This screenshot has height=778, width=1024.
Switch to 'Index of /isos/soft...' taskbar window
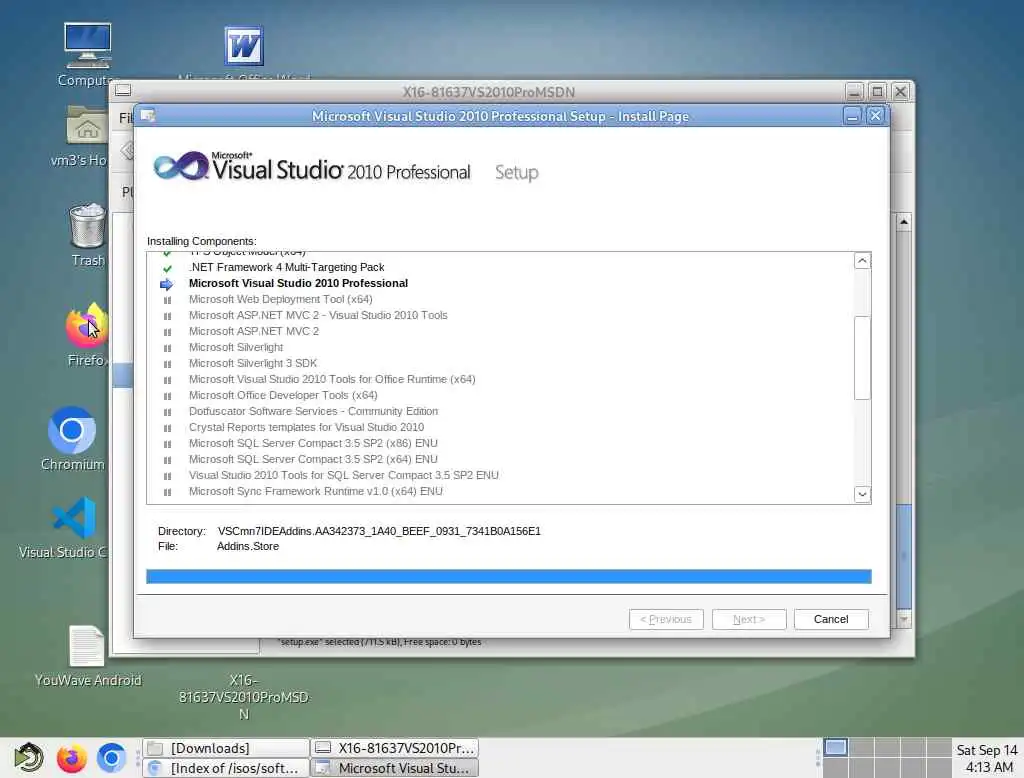(x=226, y=768)
